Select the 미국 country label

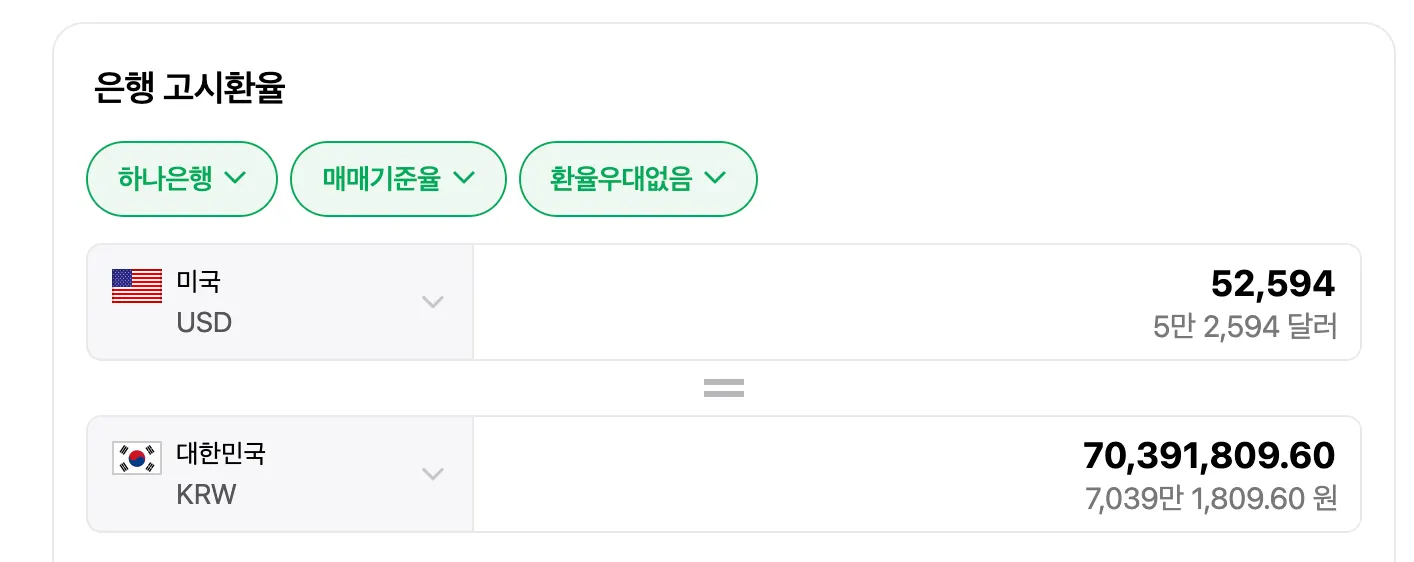coord(198,281)
